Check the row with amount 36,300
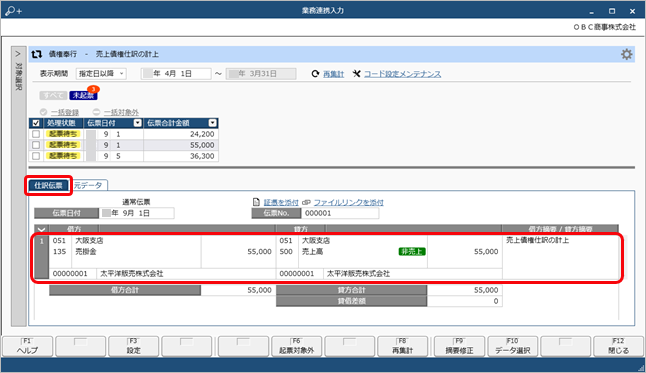This screenshot has width=646, height=373. (x=36, y=156)
